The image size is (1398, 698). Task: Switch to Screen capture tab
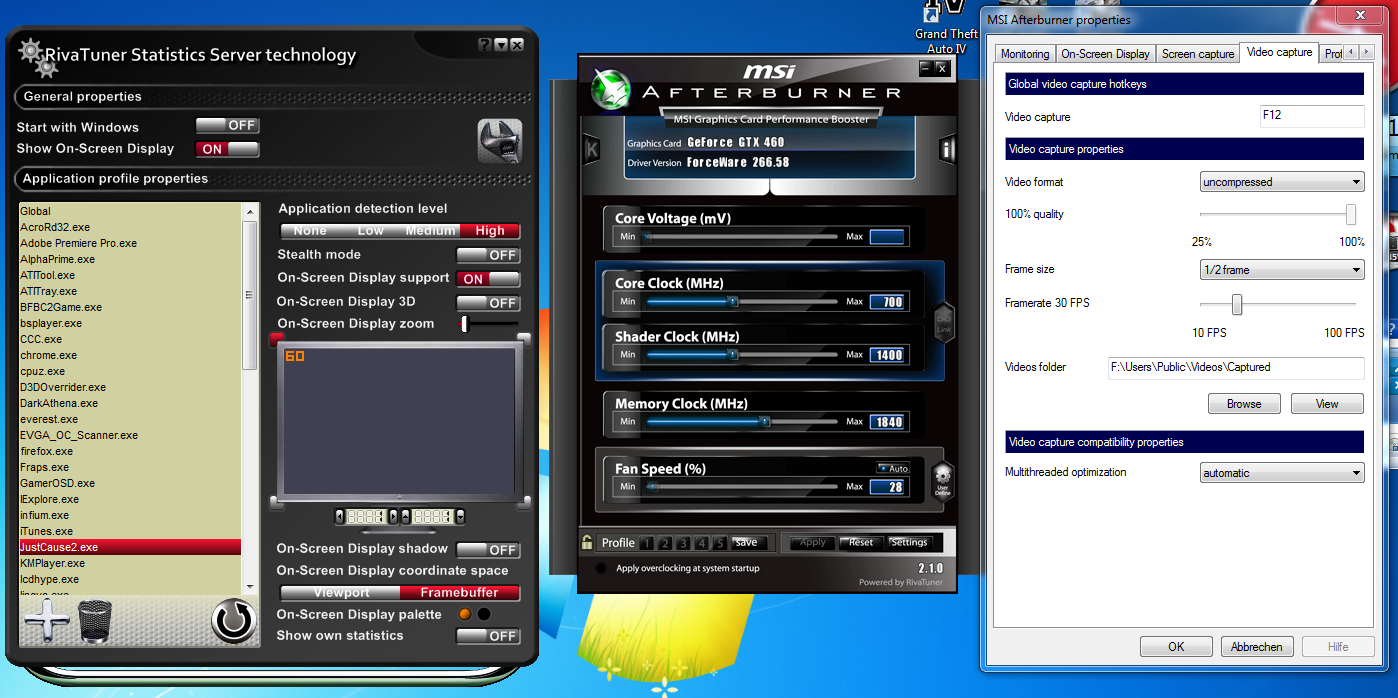1198,54
